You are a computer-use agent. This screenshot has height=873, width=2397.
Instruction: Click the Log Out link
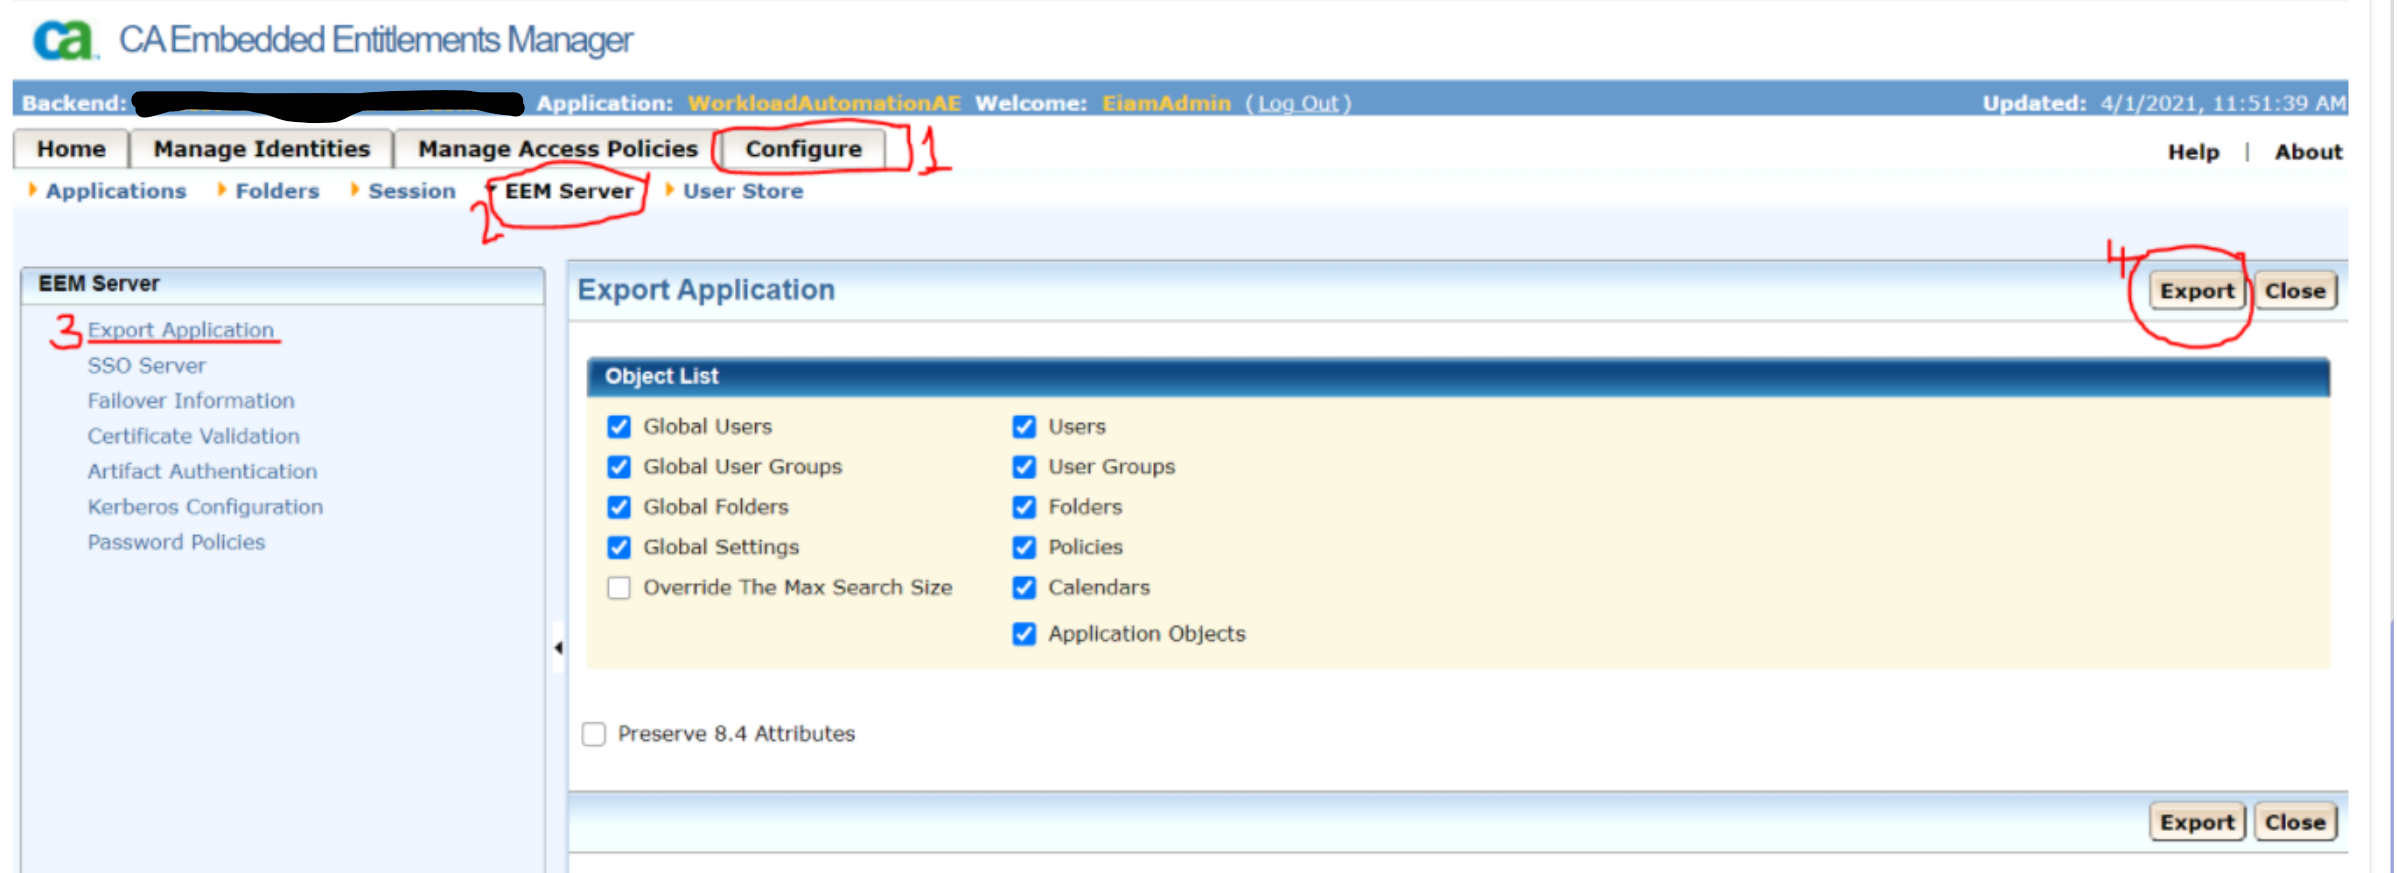(1297, 103)
